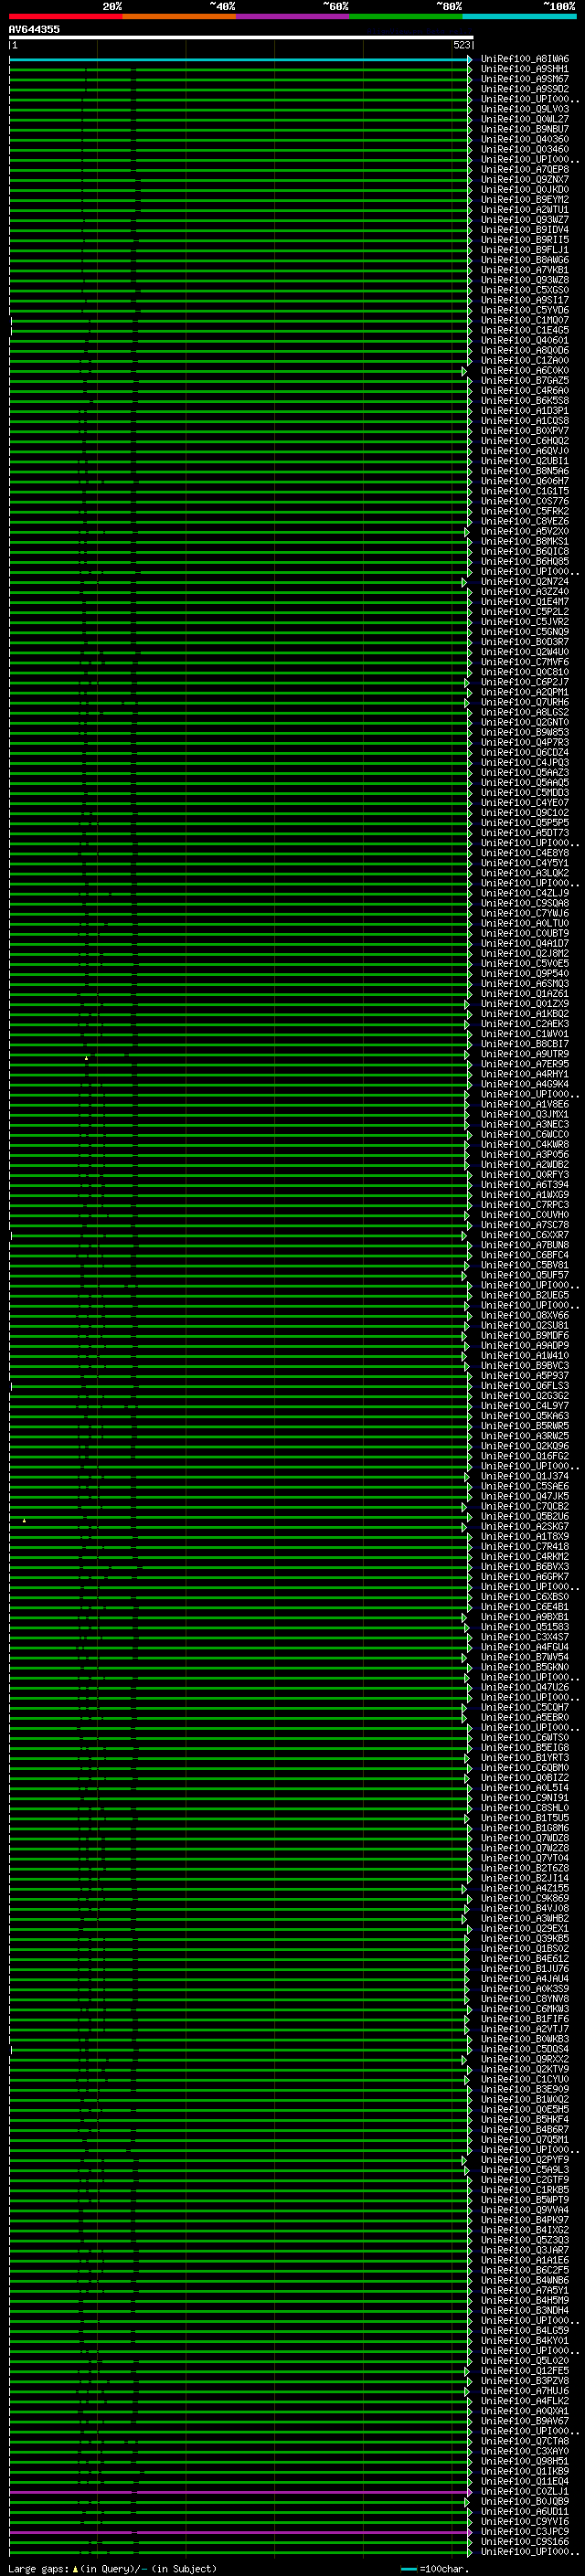Open the UniRef100_A8IWA6 hit label
The width and height of the screenshot is (585, 2576).
[525, 59]
